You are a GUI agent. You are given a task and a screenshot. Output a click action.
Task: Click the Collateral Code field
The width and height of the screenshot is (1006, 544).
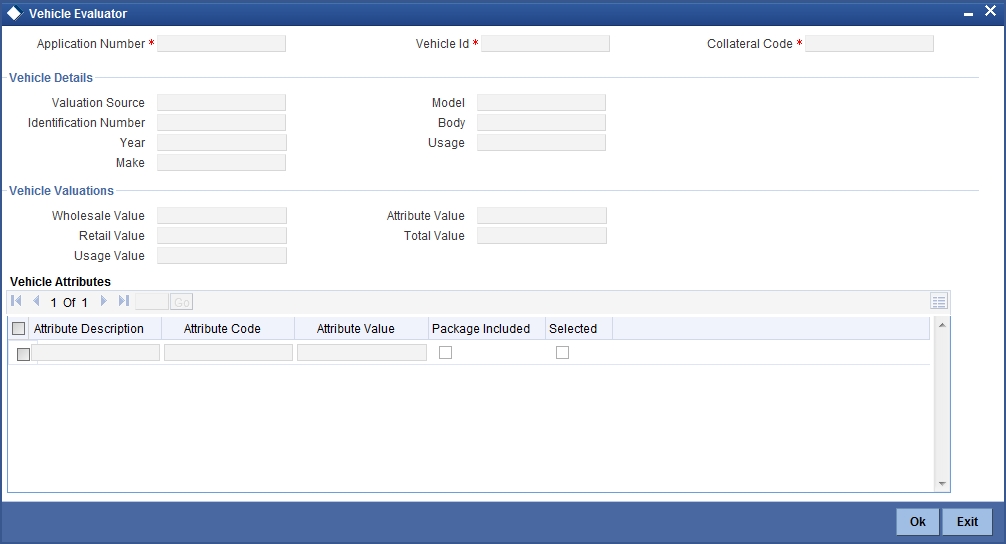pyautogui.click(x=869, y=44)
